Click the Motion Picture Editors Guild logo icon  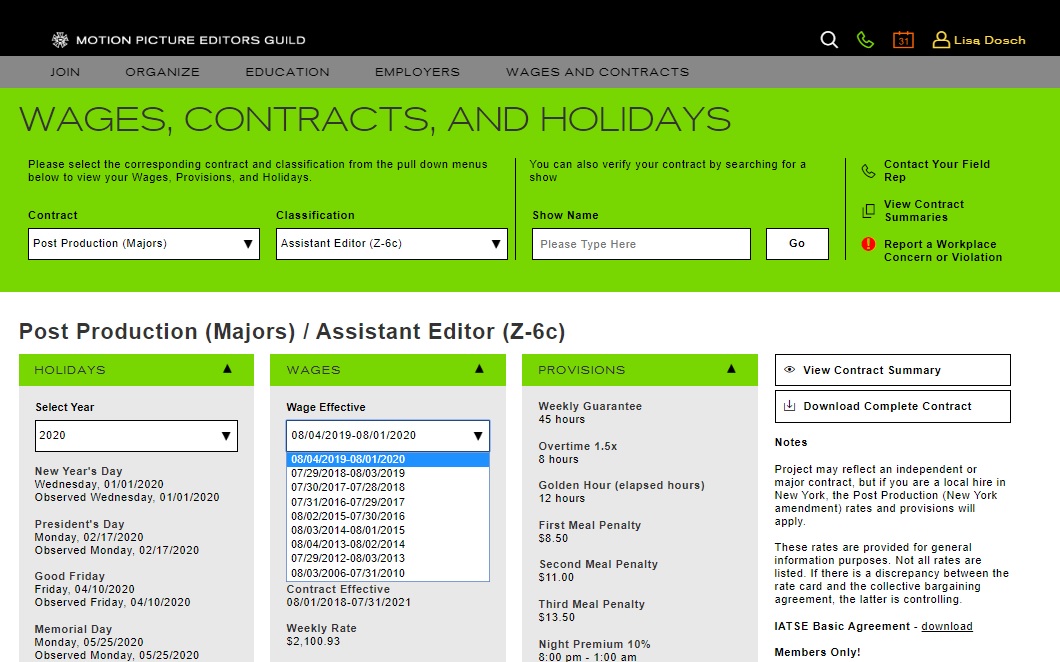[60, 40]
